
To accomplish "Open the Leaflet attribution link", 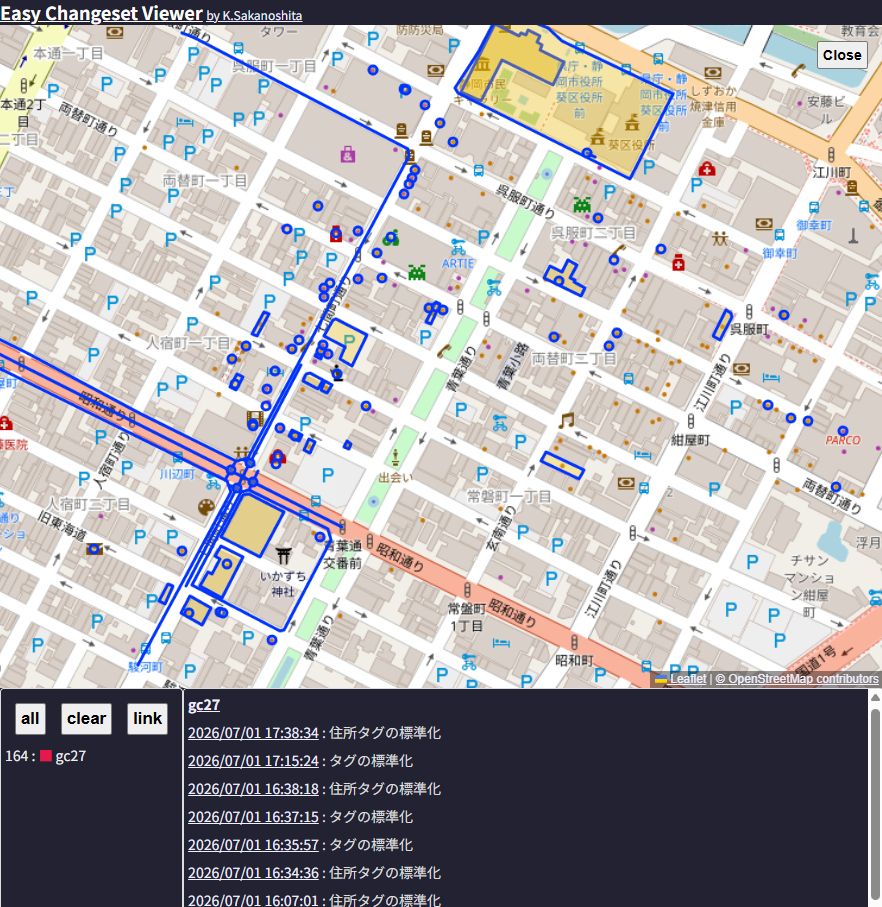I will pos(688,679).
